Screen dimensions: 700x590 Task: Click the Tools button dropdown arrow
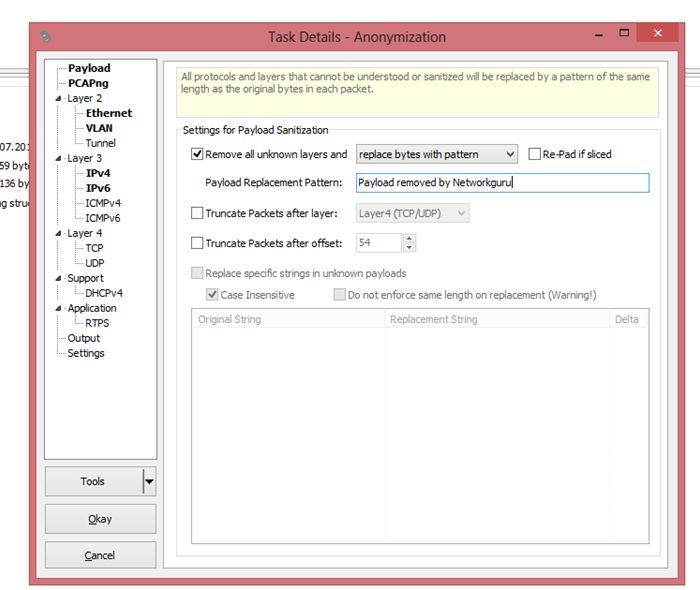point(149,481)
